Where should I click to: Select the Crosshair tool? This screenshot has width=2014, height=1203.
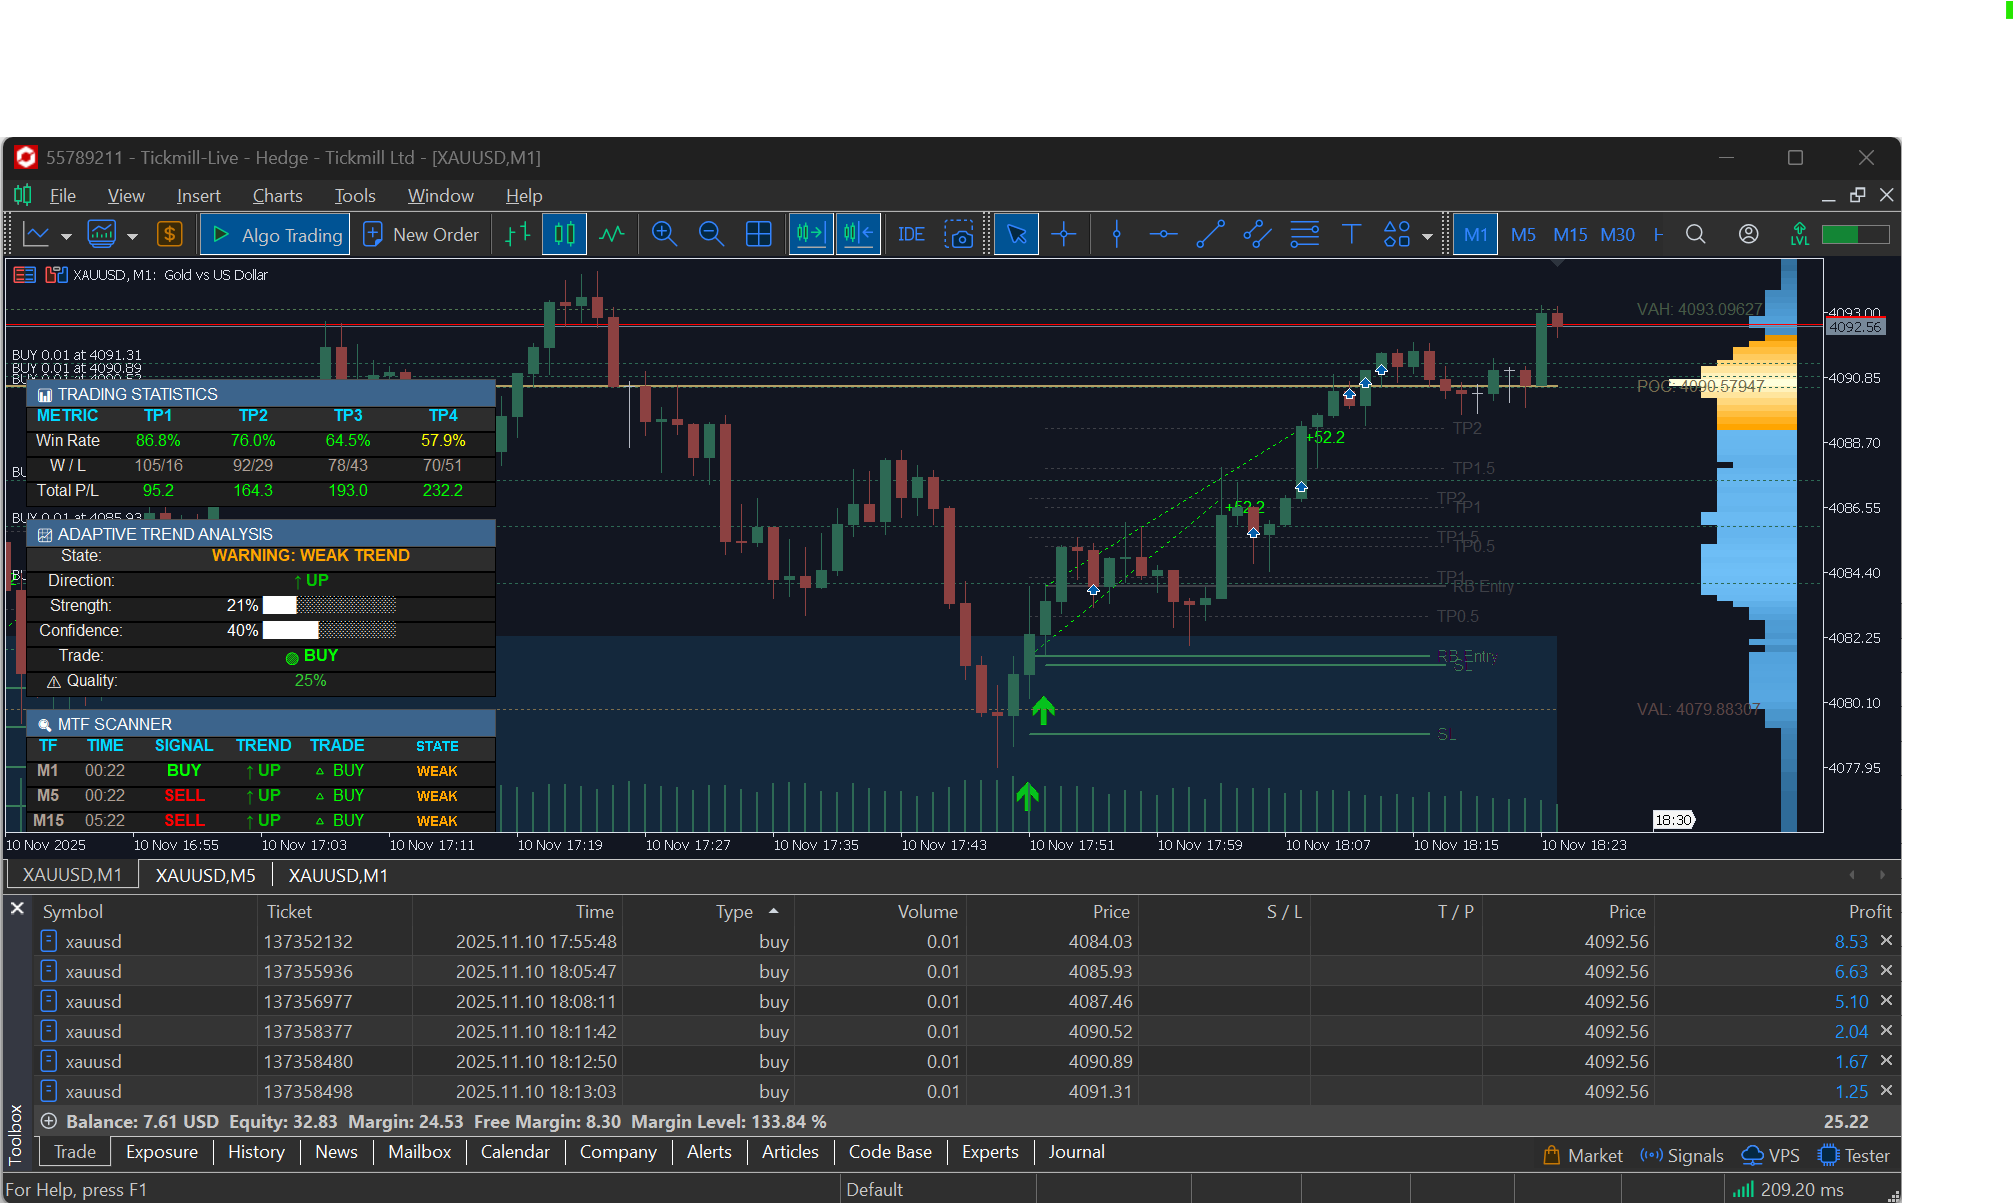tap(1064, 234)
